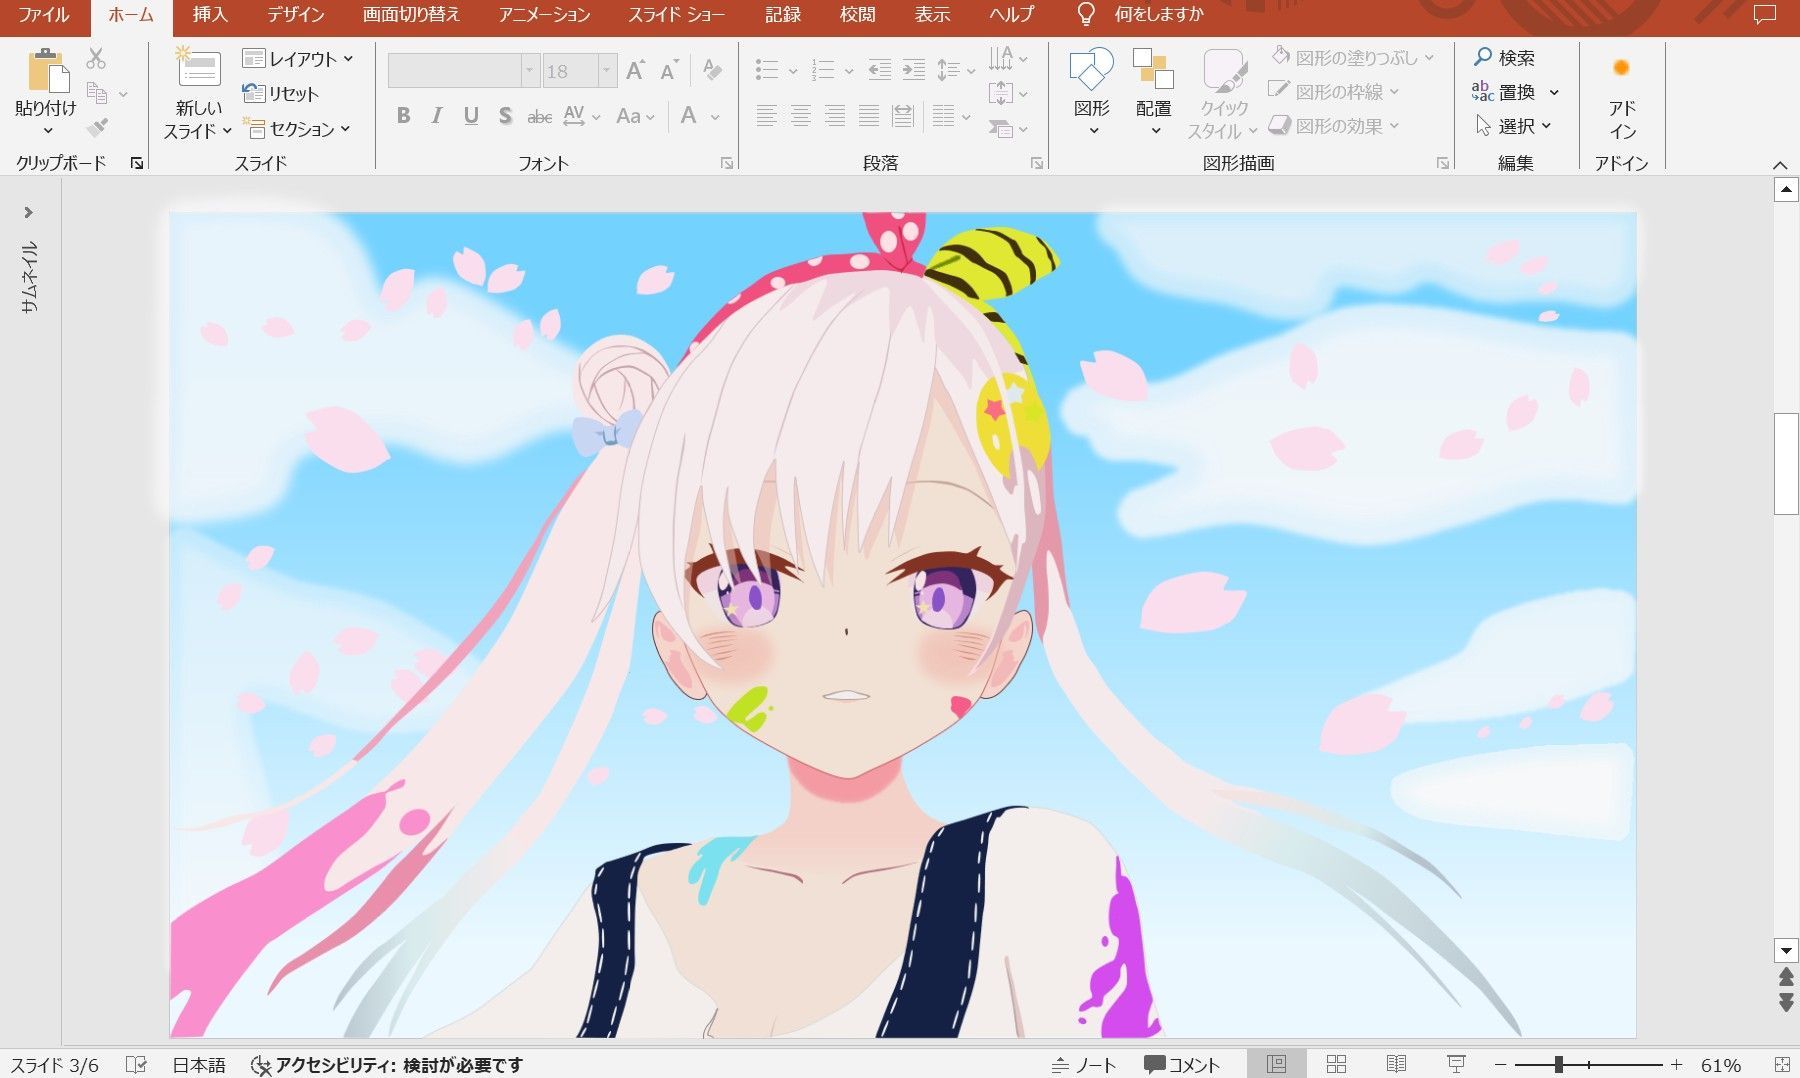Select Align Right paragraph alignment
Viewport: 1800px width, 1078px height.
coord(835,116)
